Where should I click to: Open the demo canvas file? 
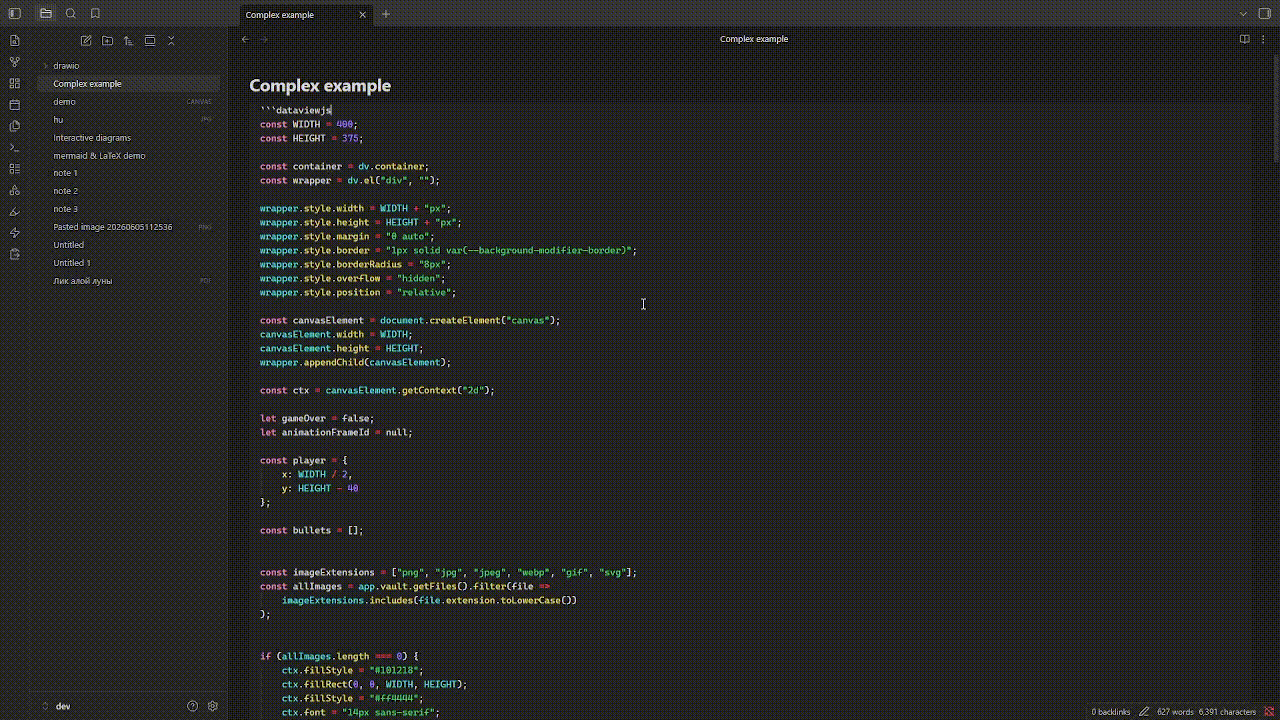pos(128,102)
